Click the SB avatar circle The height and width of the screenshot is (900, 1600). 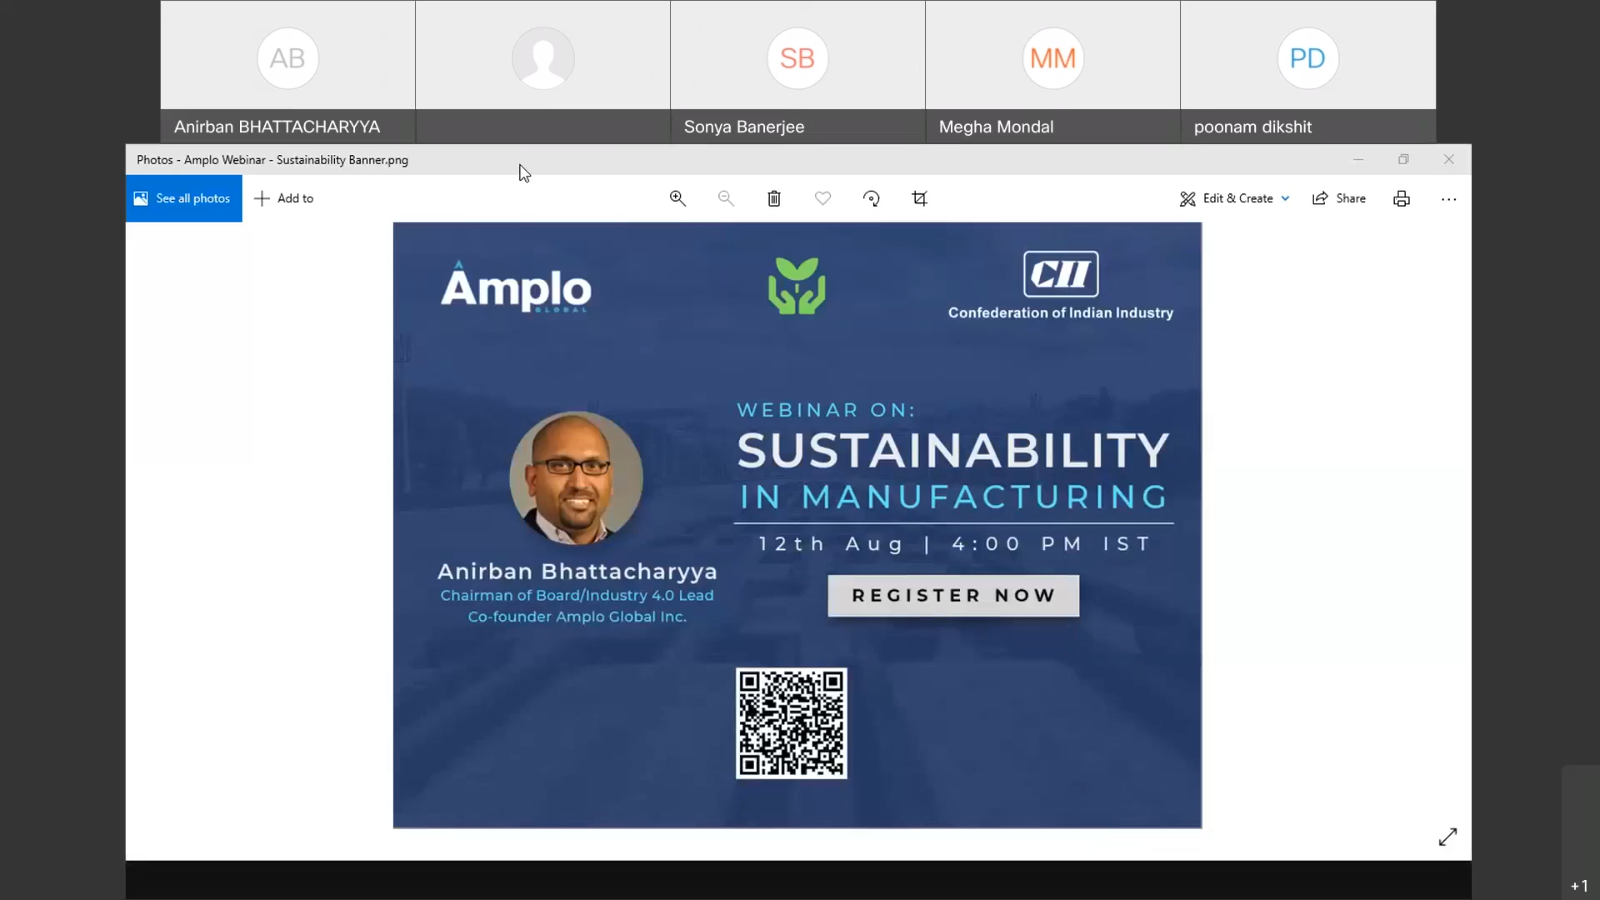coord(798,58)
